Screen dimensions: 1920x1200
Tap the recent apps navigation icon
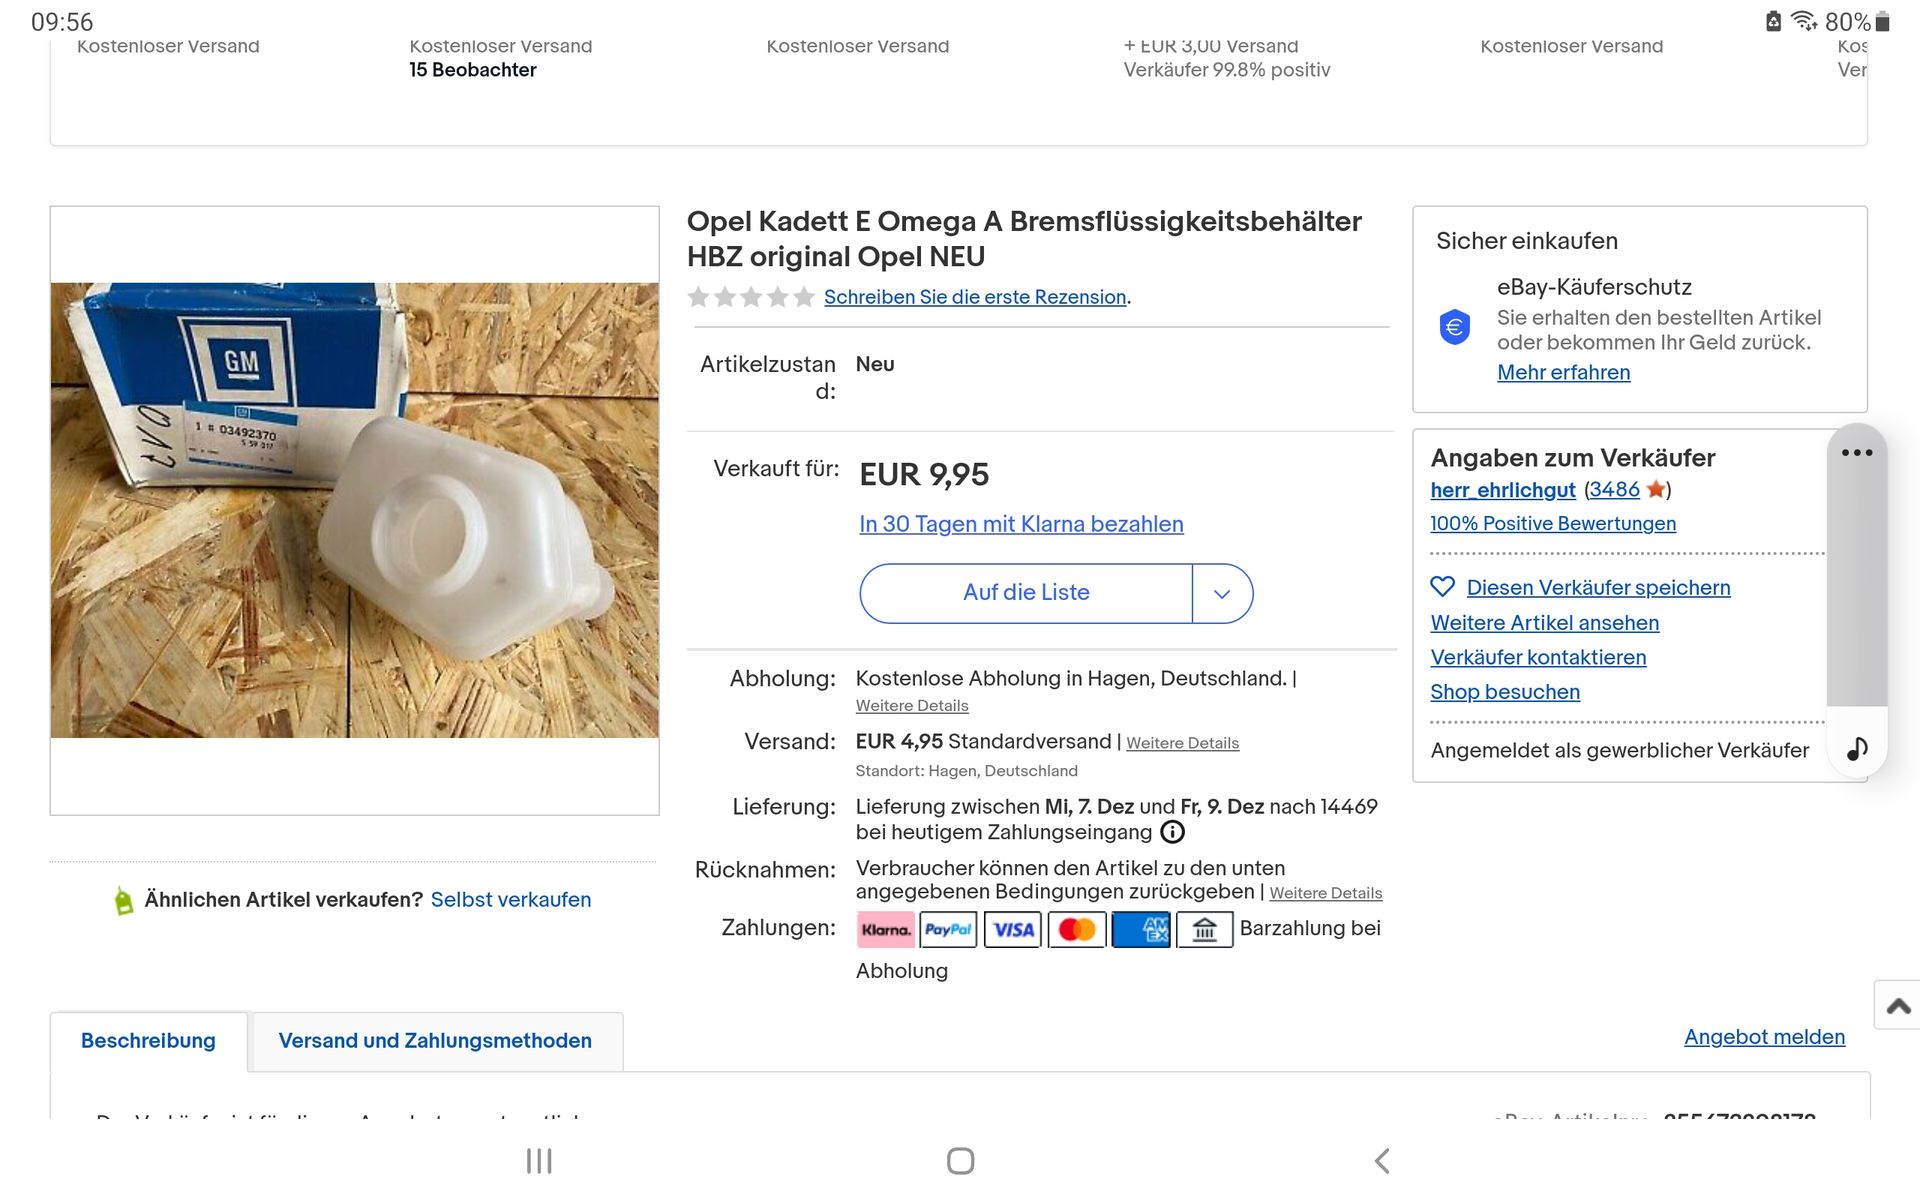tap(539, 1161)
